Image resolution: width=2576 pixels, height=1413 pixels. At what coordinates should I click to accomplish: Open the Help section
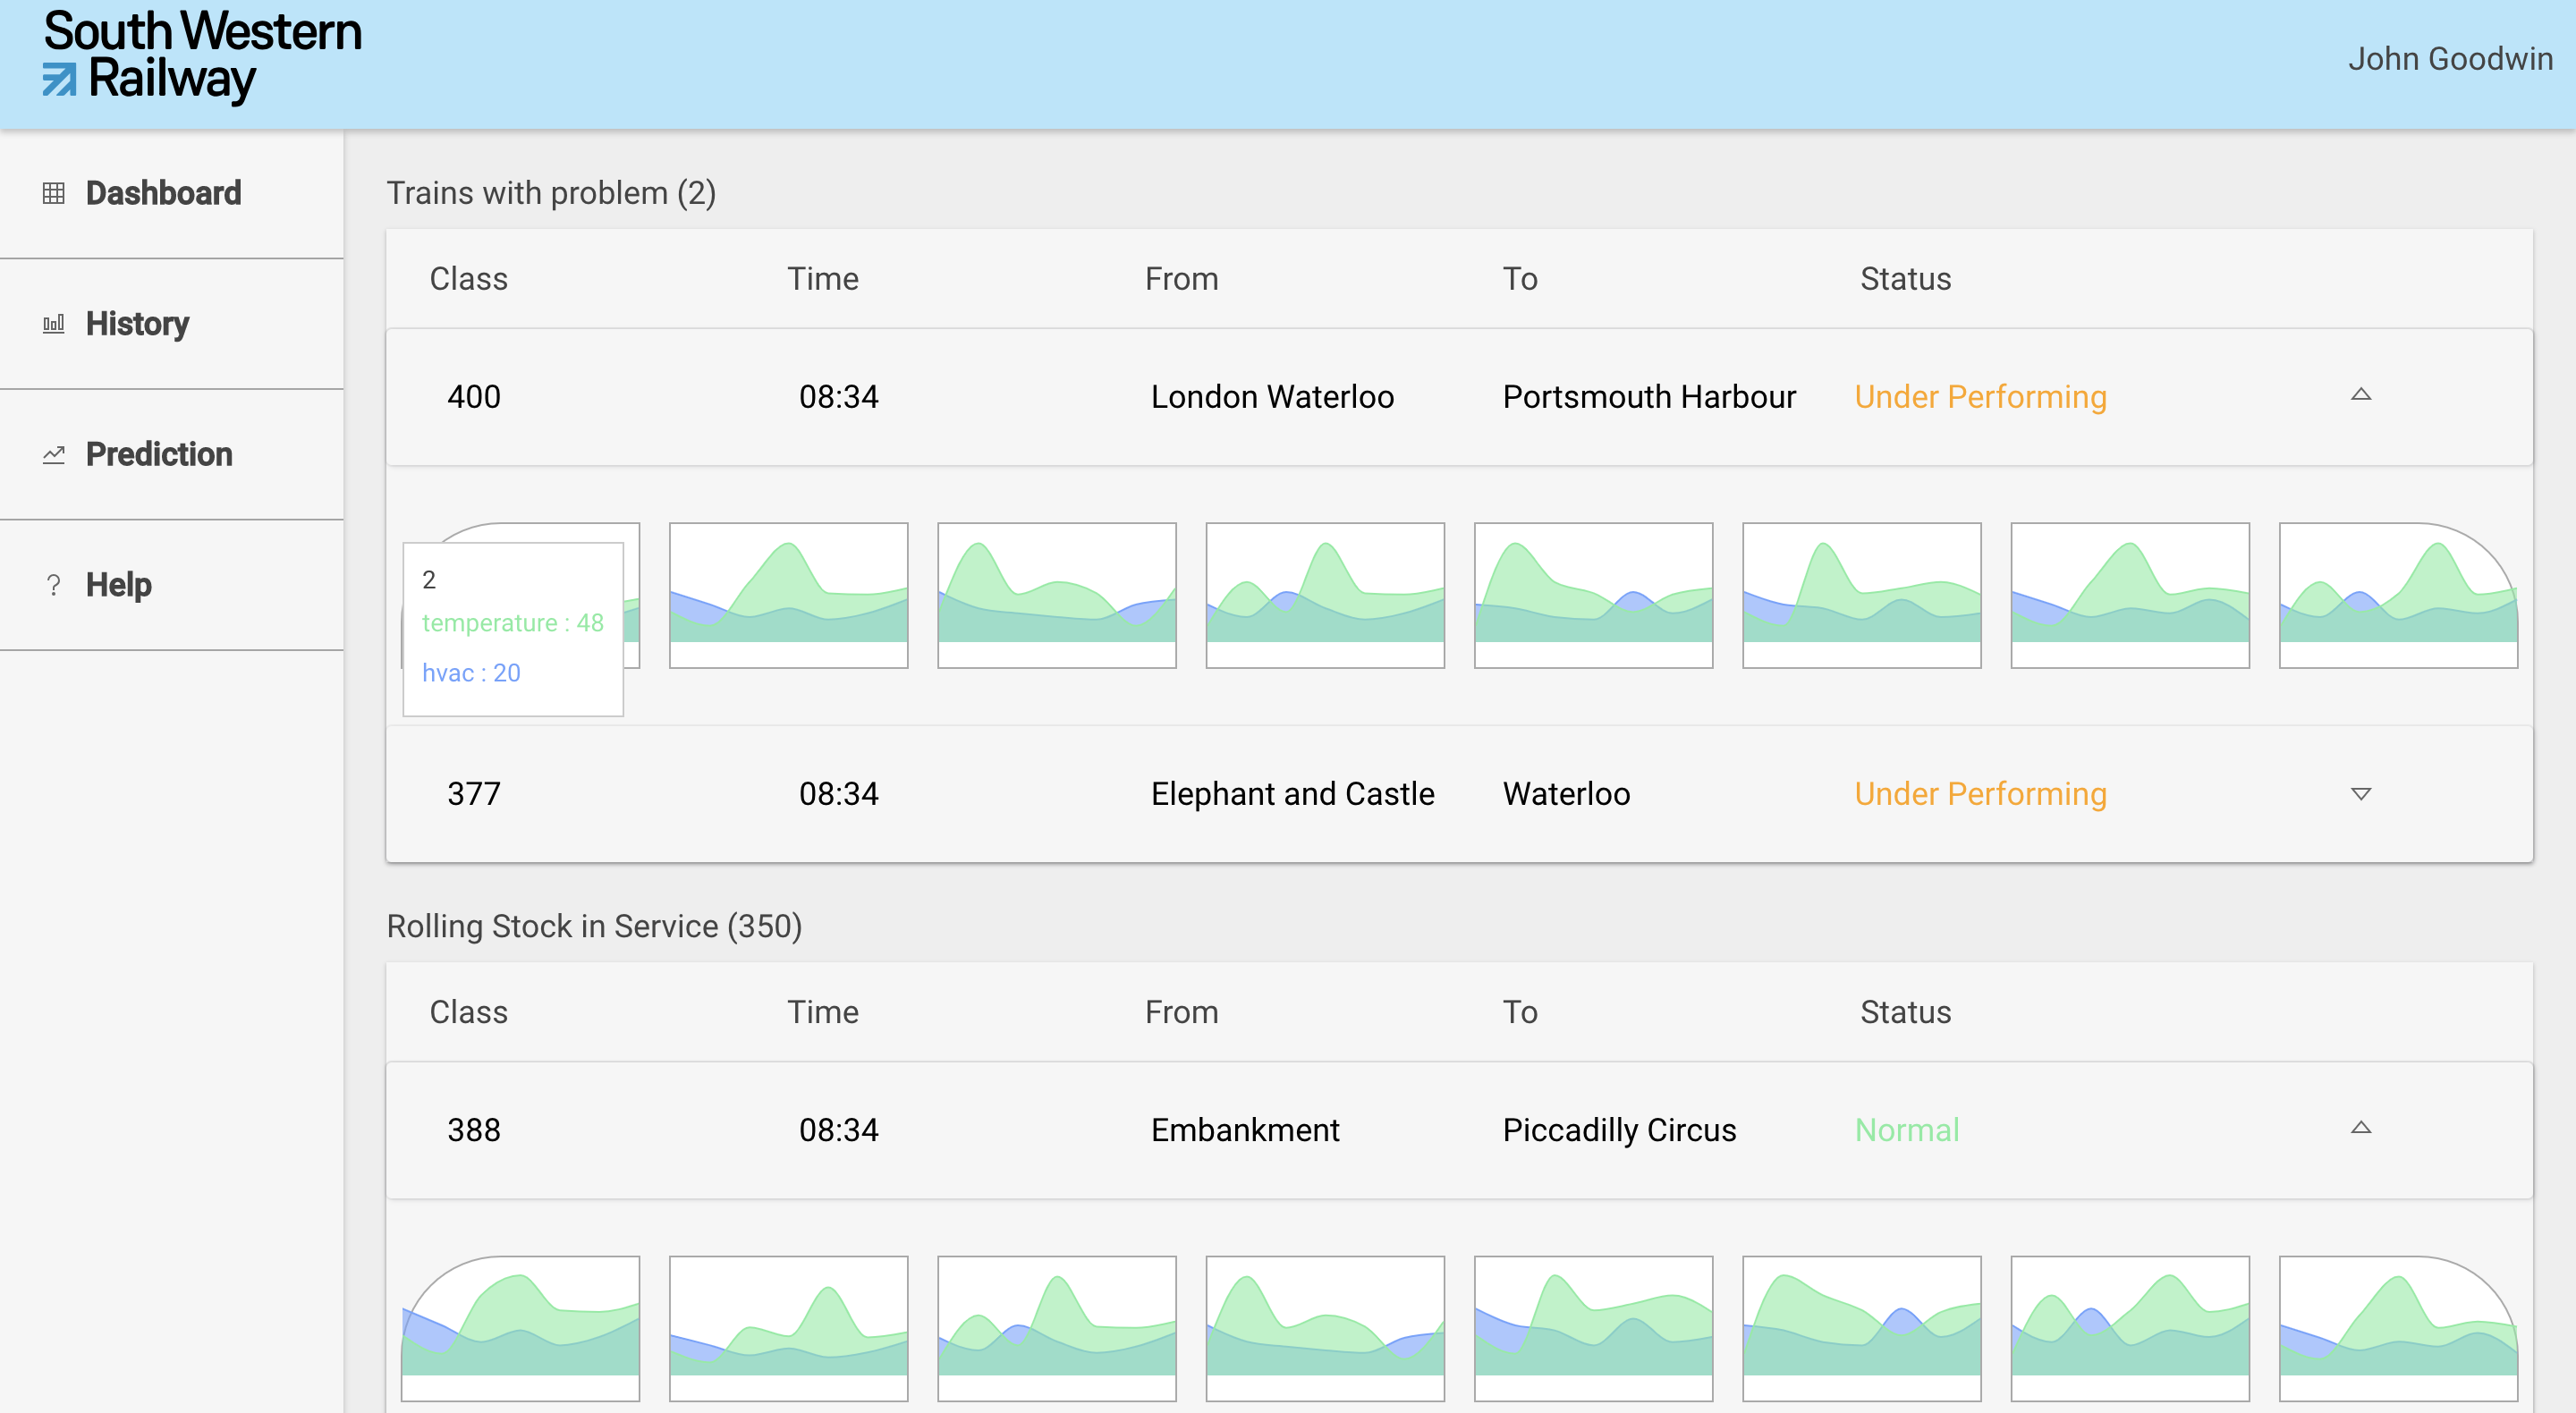(118, 585)
